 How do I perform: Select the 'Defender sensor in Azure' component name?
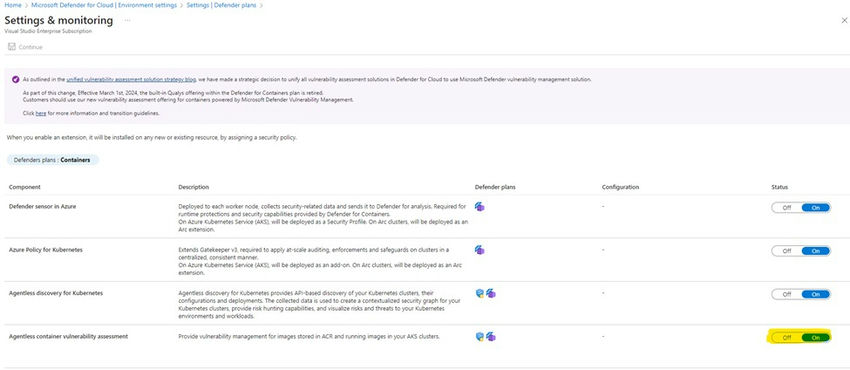coord(42,206)
